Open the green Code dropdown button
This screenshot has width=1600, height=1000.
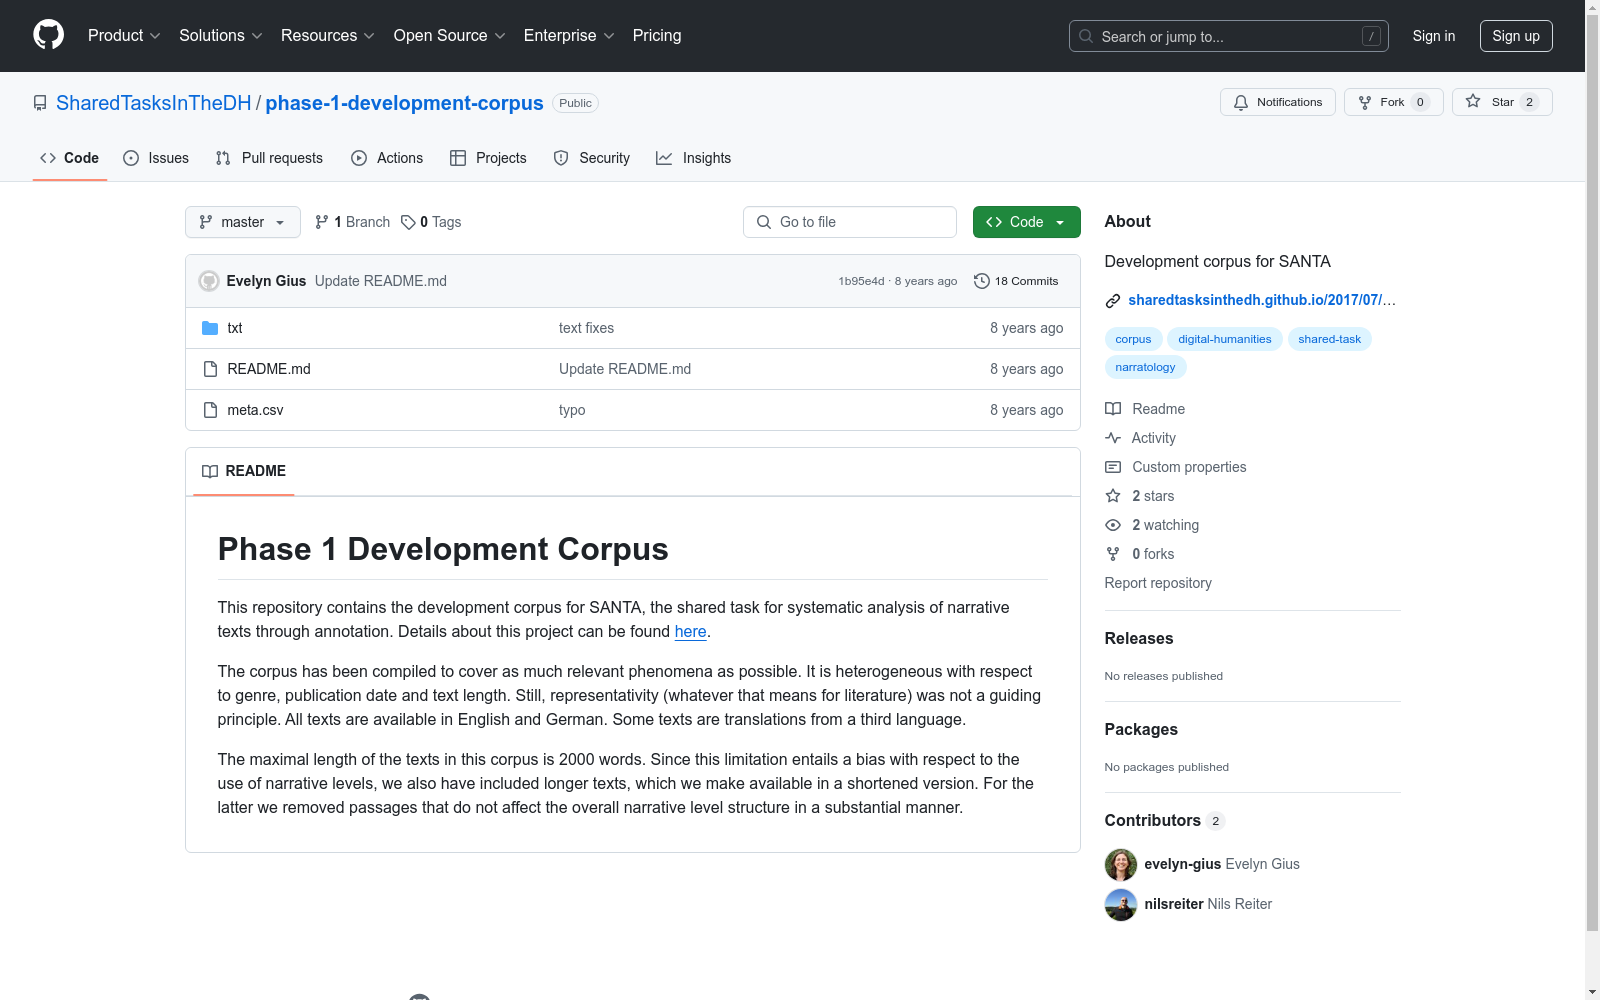1027,222
